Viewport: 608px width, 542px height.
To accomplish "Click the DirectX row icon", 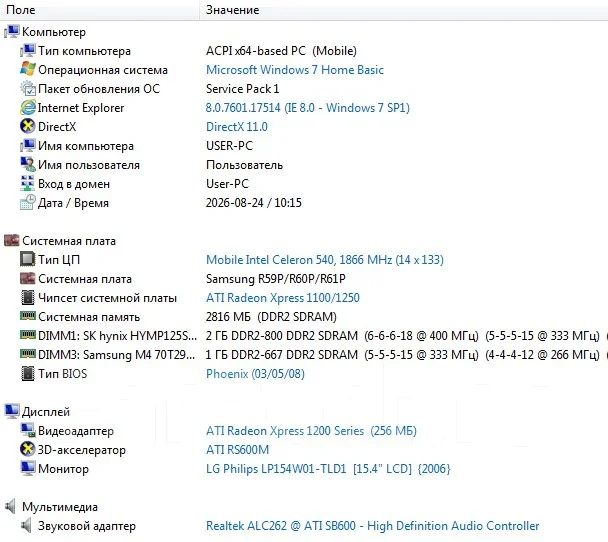I will tap(28, 126).
